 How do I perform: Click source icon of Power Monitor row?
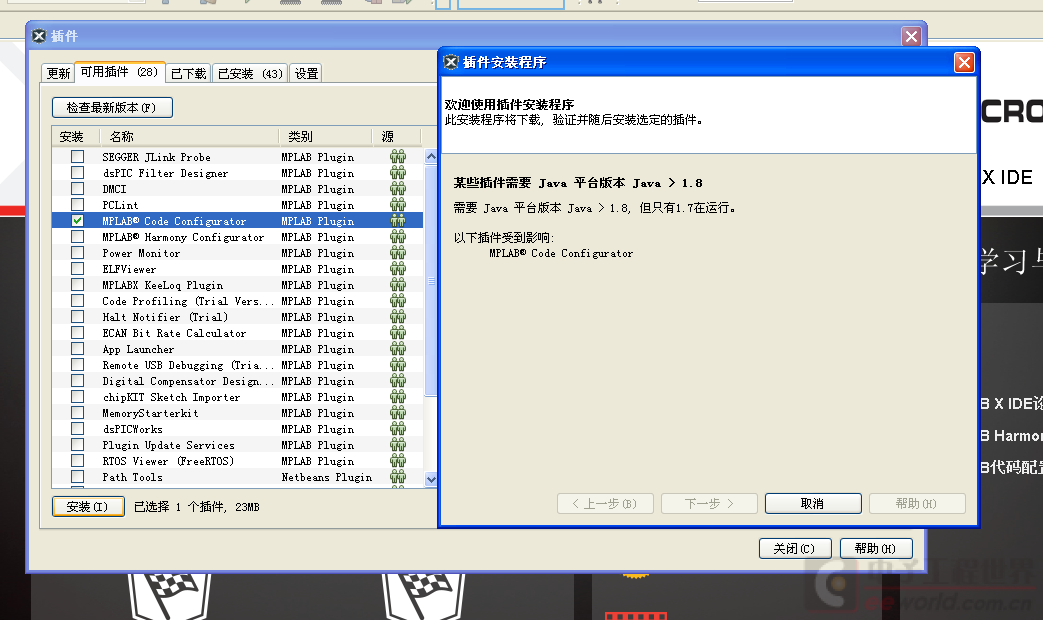point(398,253)
